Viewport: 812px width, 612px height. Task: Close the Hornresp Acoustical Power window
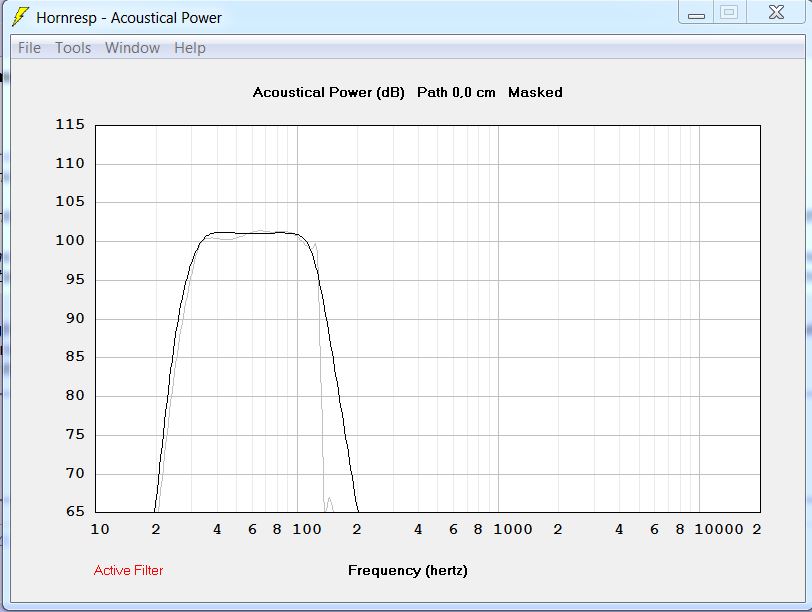point(776,12)
